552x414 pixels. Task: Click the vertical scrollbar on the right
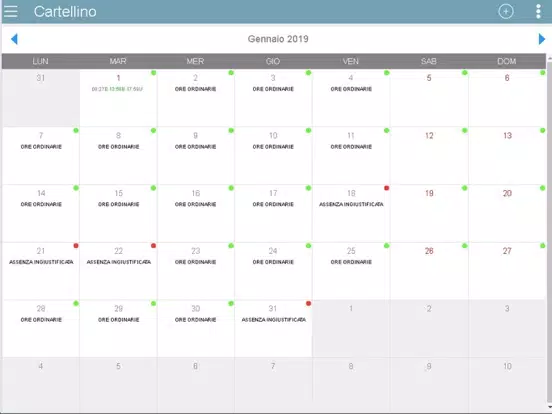pos(549,232)
